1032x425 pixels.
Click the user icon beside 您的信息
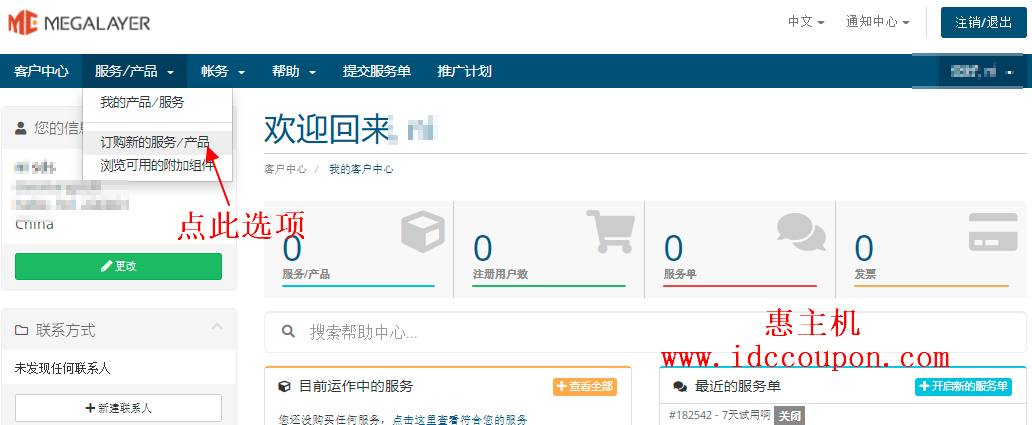[x=21, y=128]
